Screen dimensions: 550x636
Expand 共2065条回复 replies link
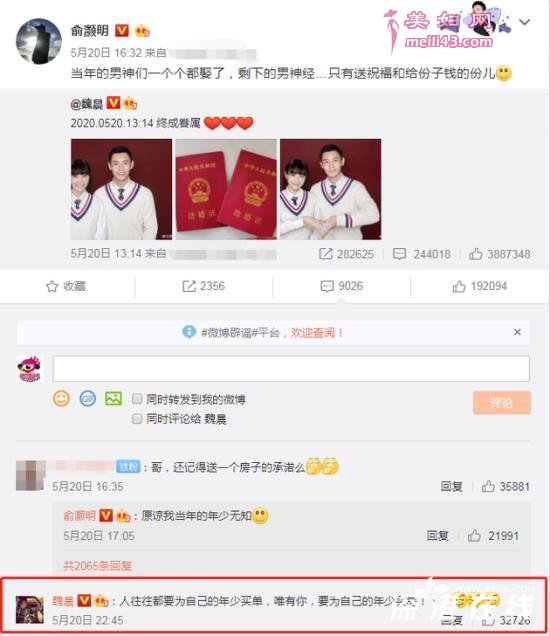97,565
